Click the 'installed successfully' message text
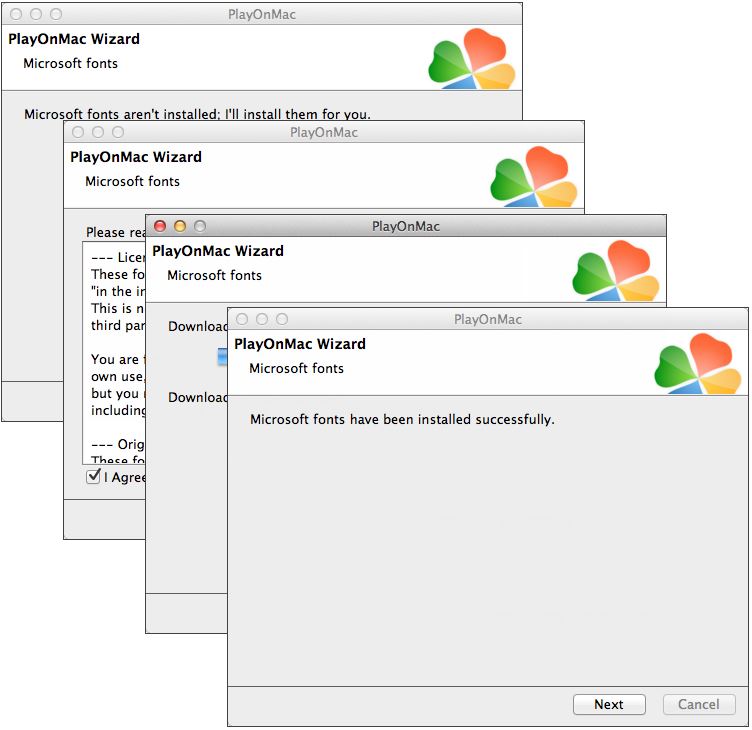 [402, 419]
